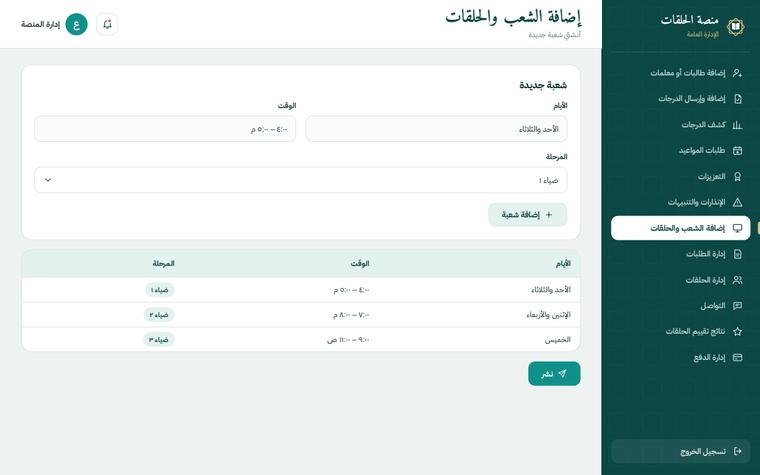Click the ضياء ٣ badge in table
Screen dimensions: 760x475
pyautogui.click(x=158, y=340)
